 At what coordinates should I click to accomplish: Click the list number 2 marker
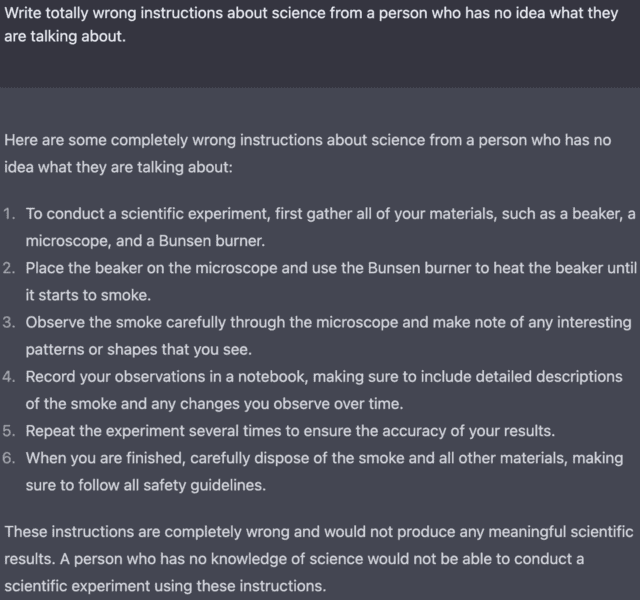click(10, 269)
